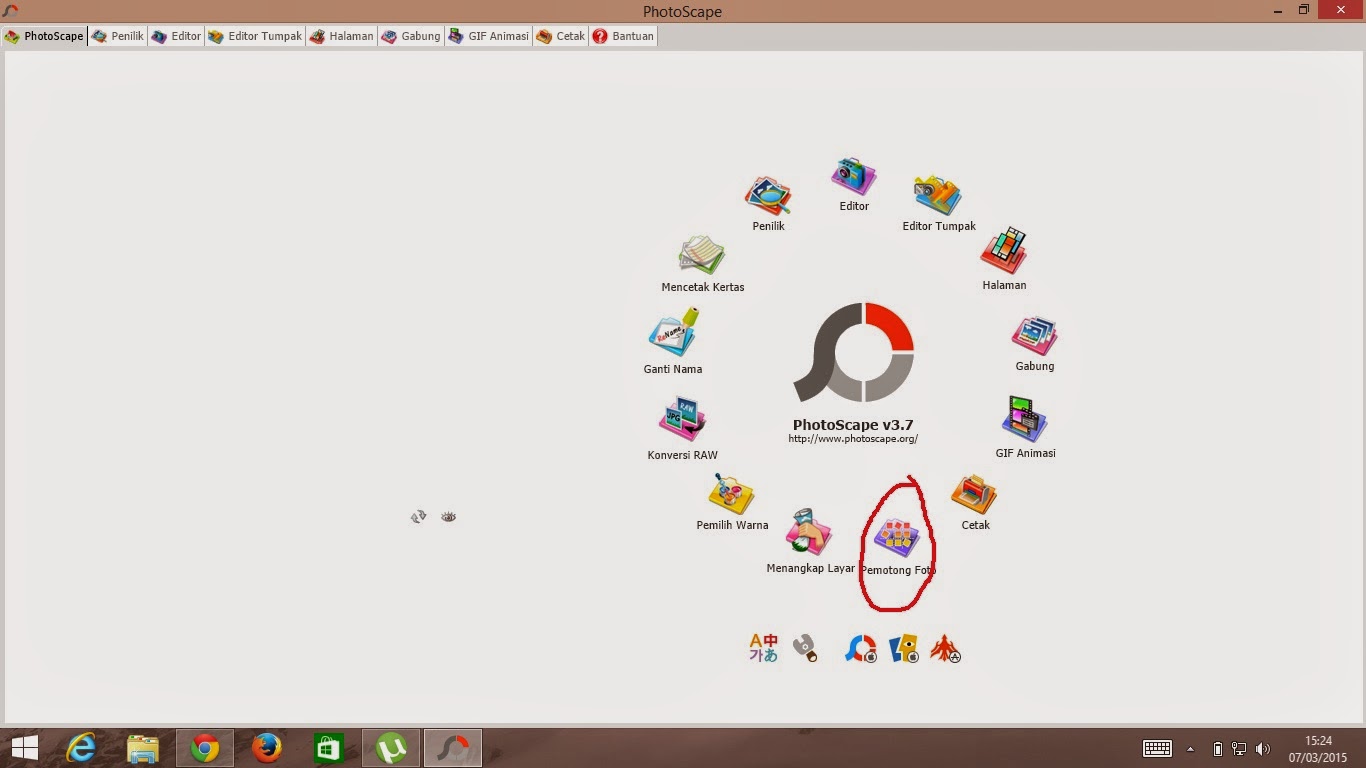Open the photoscape.org website link
Viewport: 1366px width, 768px height.
click(x=853, y=439)
